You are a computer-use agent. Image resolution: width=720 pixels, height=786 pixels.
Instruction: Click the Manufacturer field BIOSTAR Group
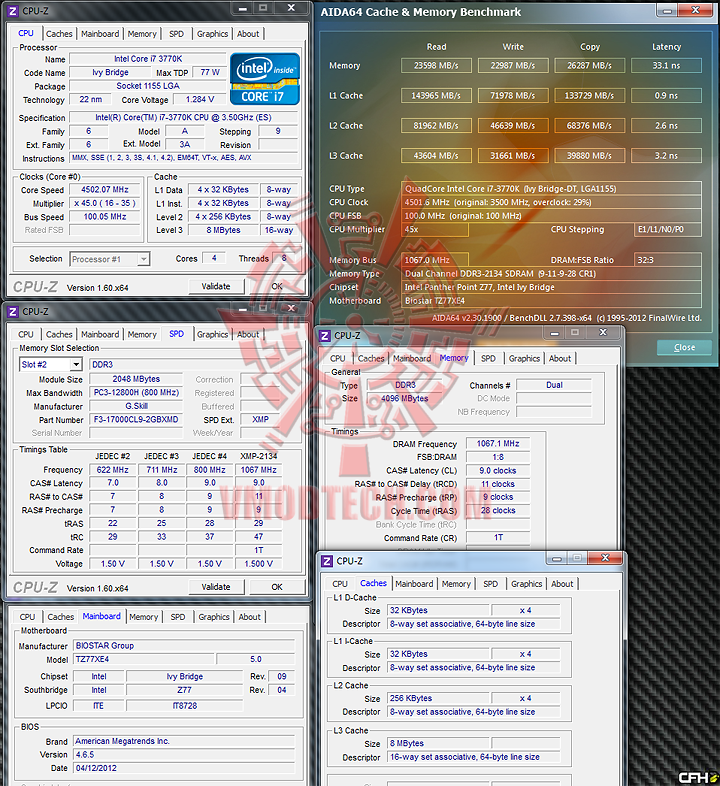184,646
